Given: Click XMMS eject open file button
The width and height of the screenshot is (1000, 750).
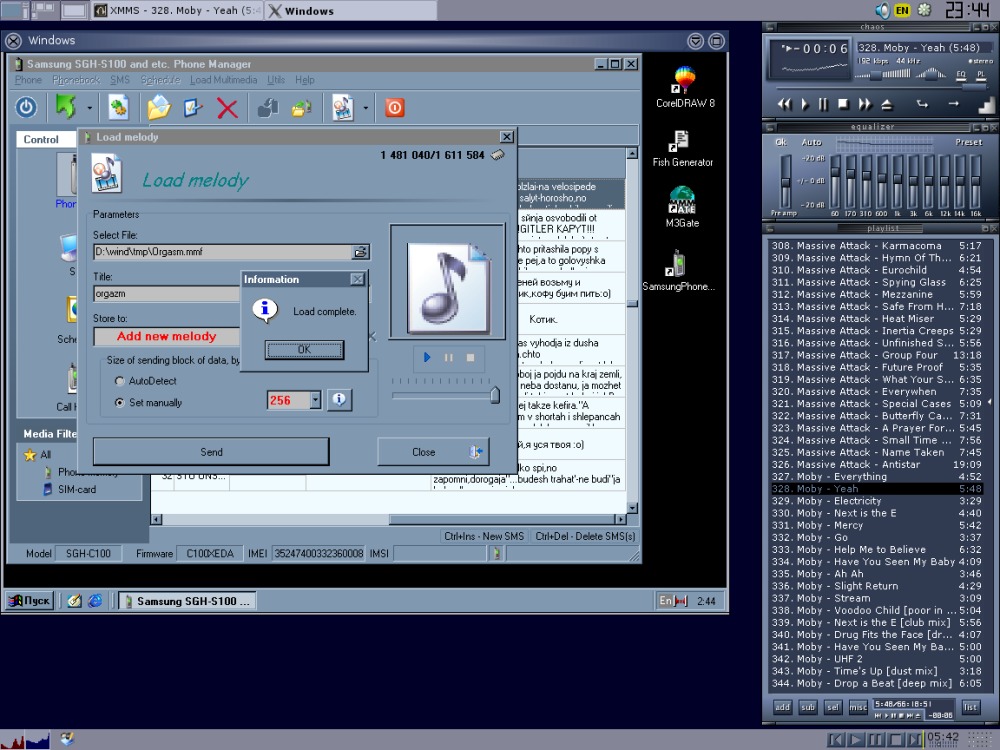Looking at the screenshot, I should click(887, 104).
